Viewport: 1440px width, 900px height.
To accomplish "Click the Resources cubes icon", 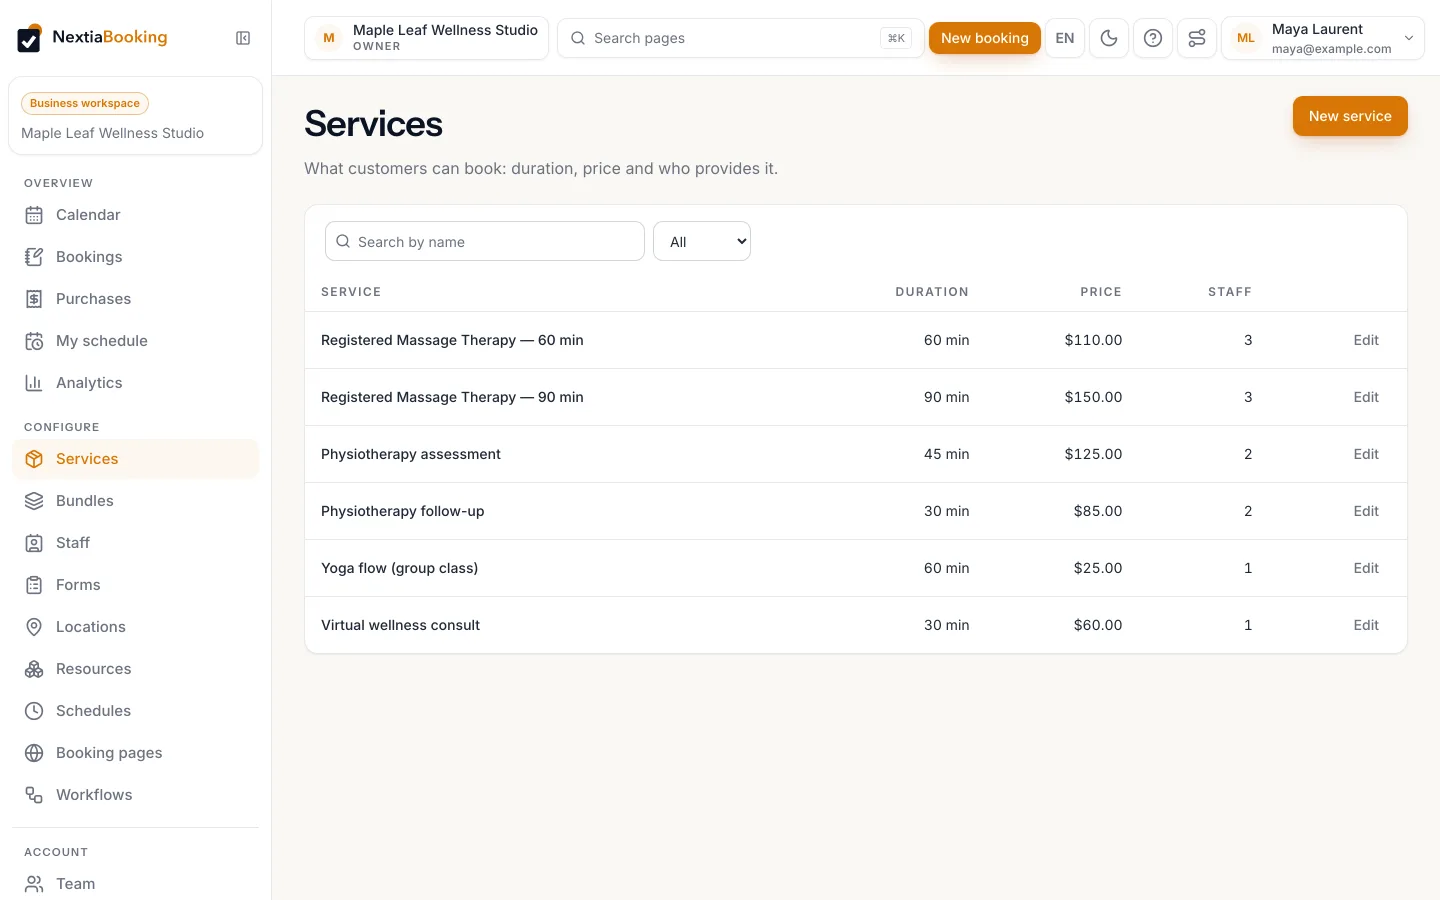I will coord(34,669).
